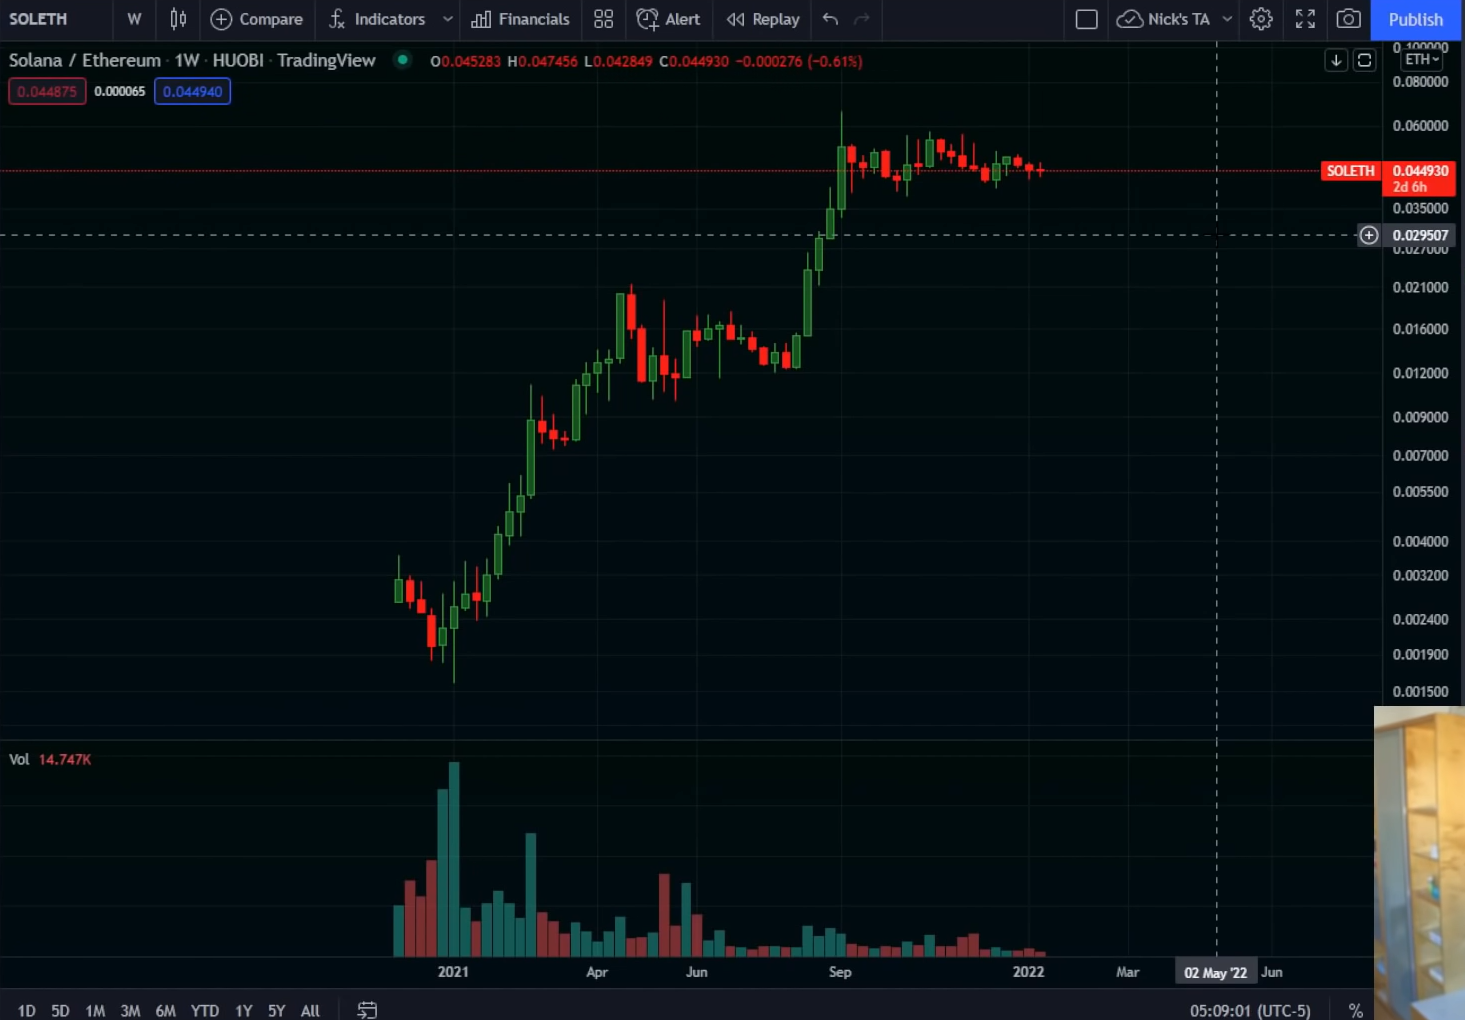The height and width of the screenshot is (1020, 1465).
Task: Toggle the percent scale mode
Action: point(1355,1010)
